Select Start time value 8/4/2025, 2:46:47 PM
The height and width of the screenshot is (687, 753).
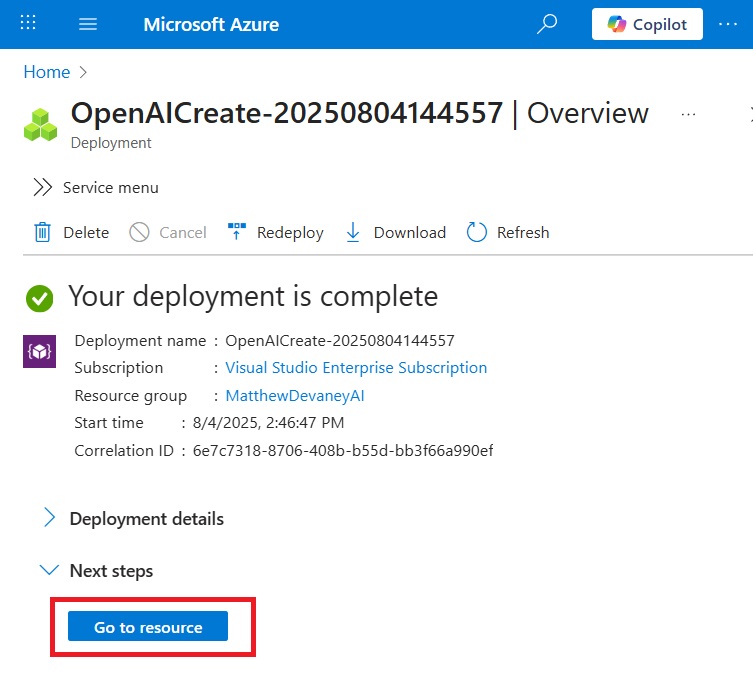268,422
